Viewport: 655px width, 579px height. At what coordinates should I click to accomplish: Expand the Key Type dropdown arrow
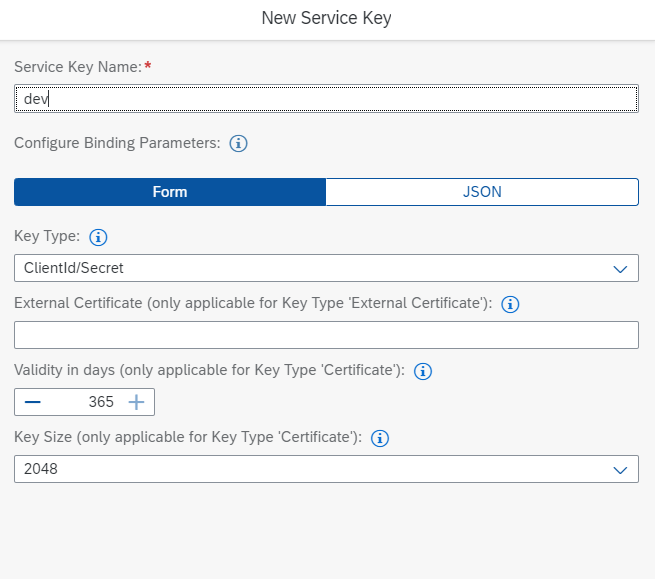[619, 268]
